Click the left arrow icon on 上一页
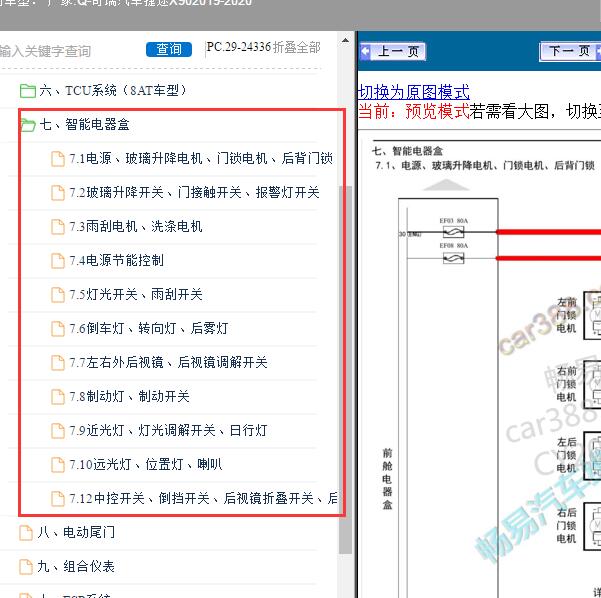The image size is (601, 598). click(366, 51)
